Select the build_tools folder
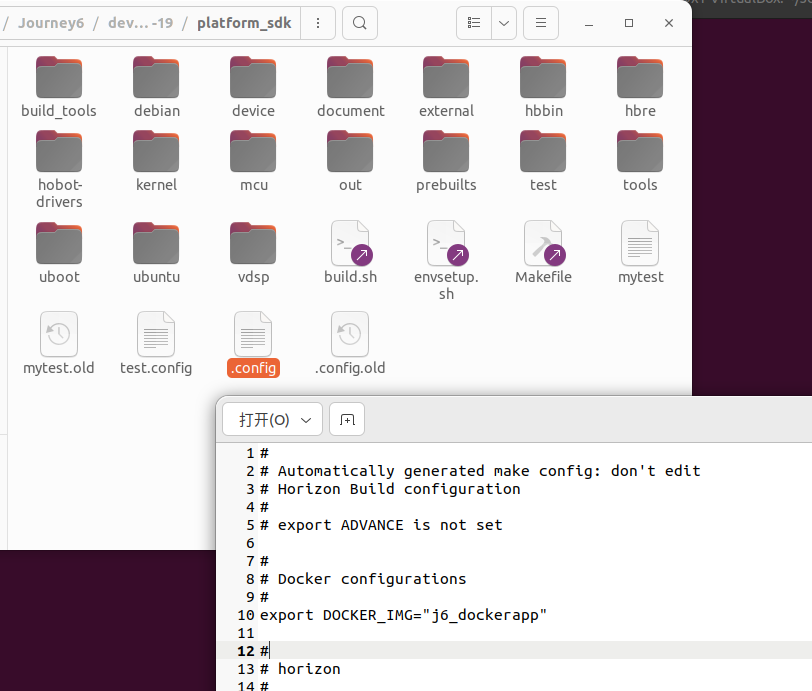Image resolution: width=812 pixels, height=691 pixels. tap(59, 78)
